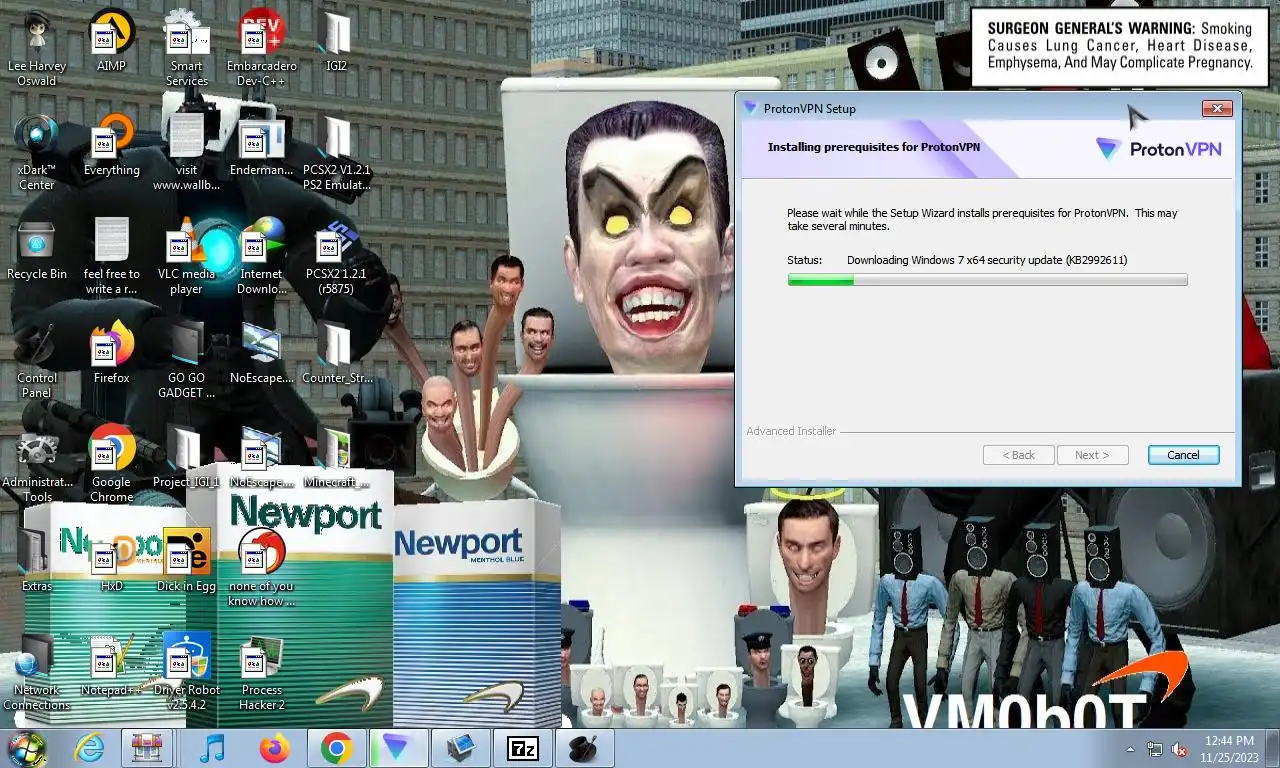This screenshot has height=768, width=1280.
Task: Click the KB2992611 download status text
Action: (x=986, y=260)
